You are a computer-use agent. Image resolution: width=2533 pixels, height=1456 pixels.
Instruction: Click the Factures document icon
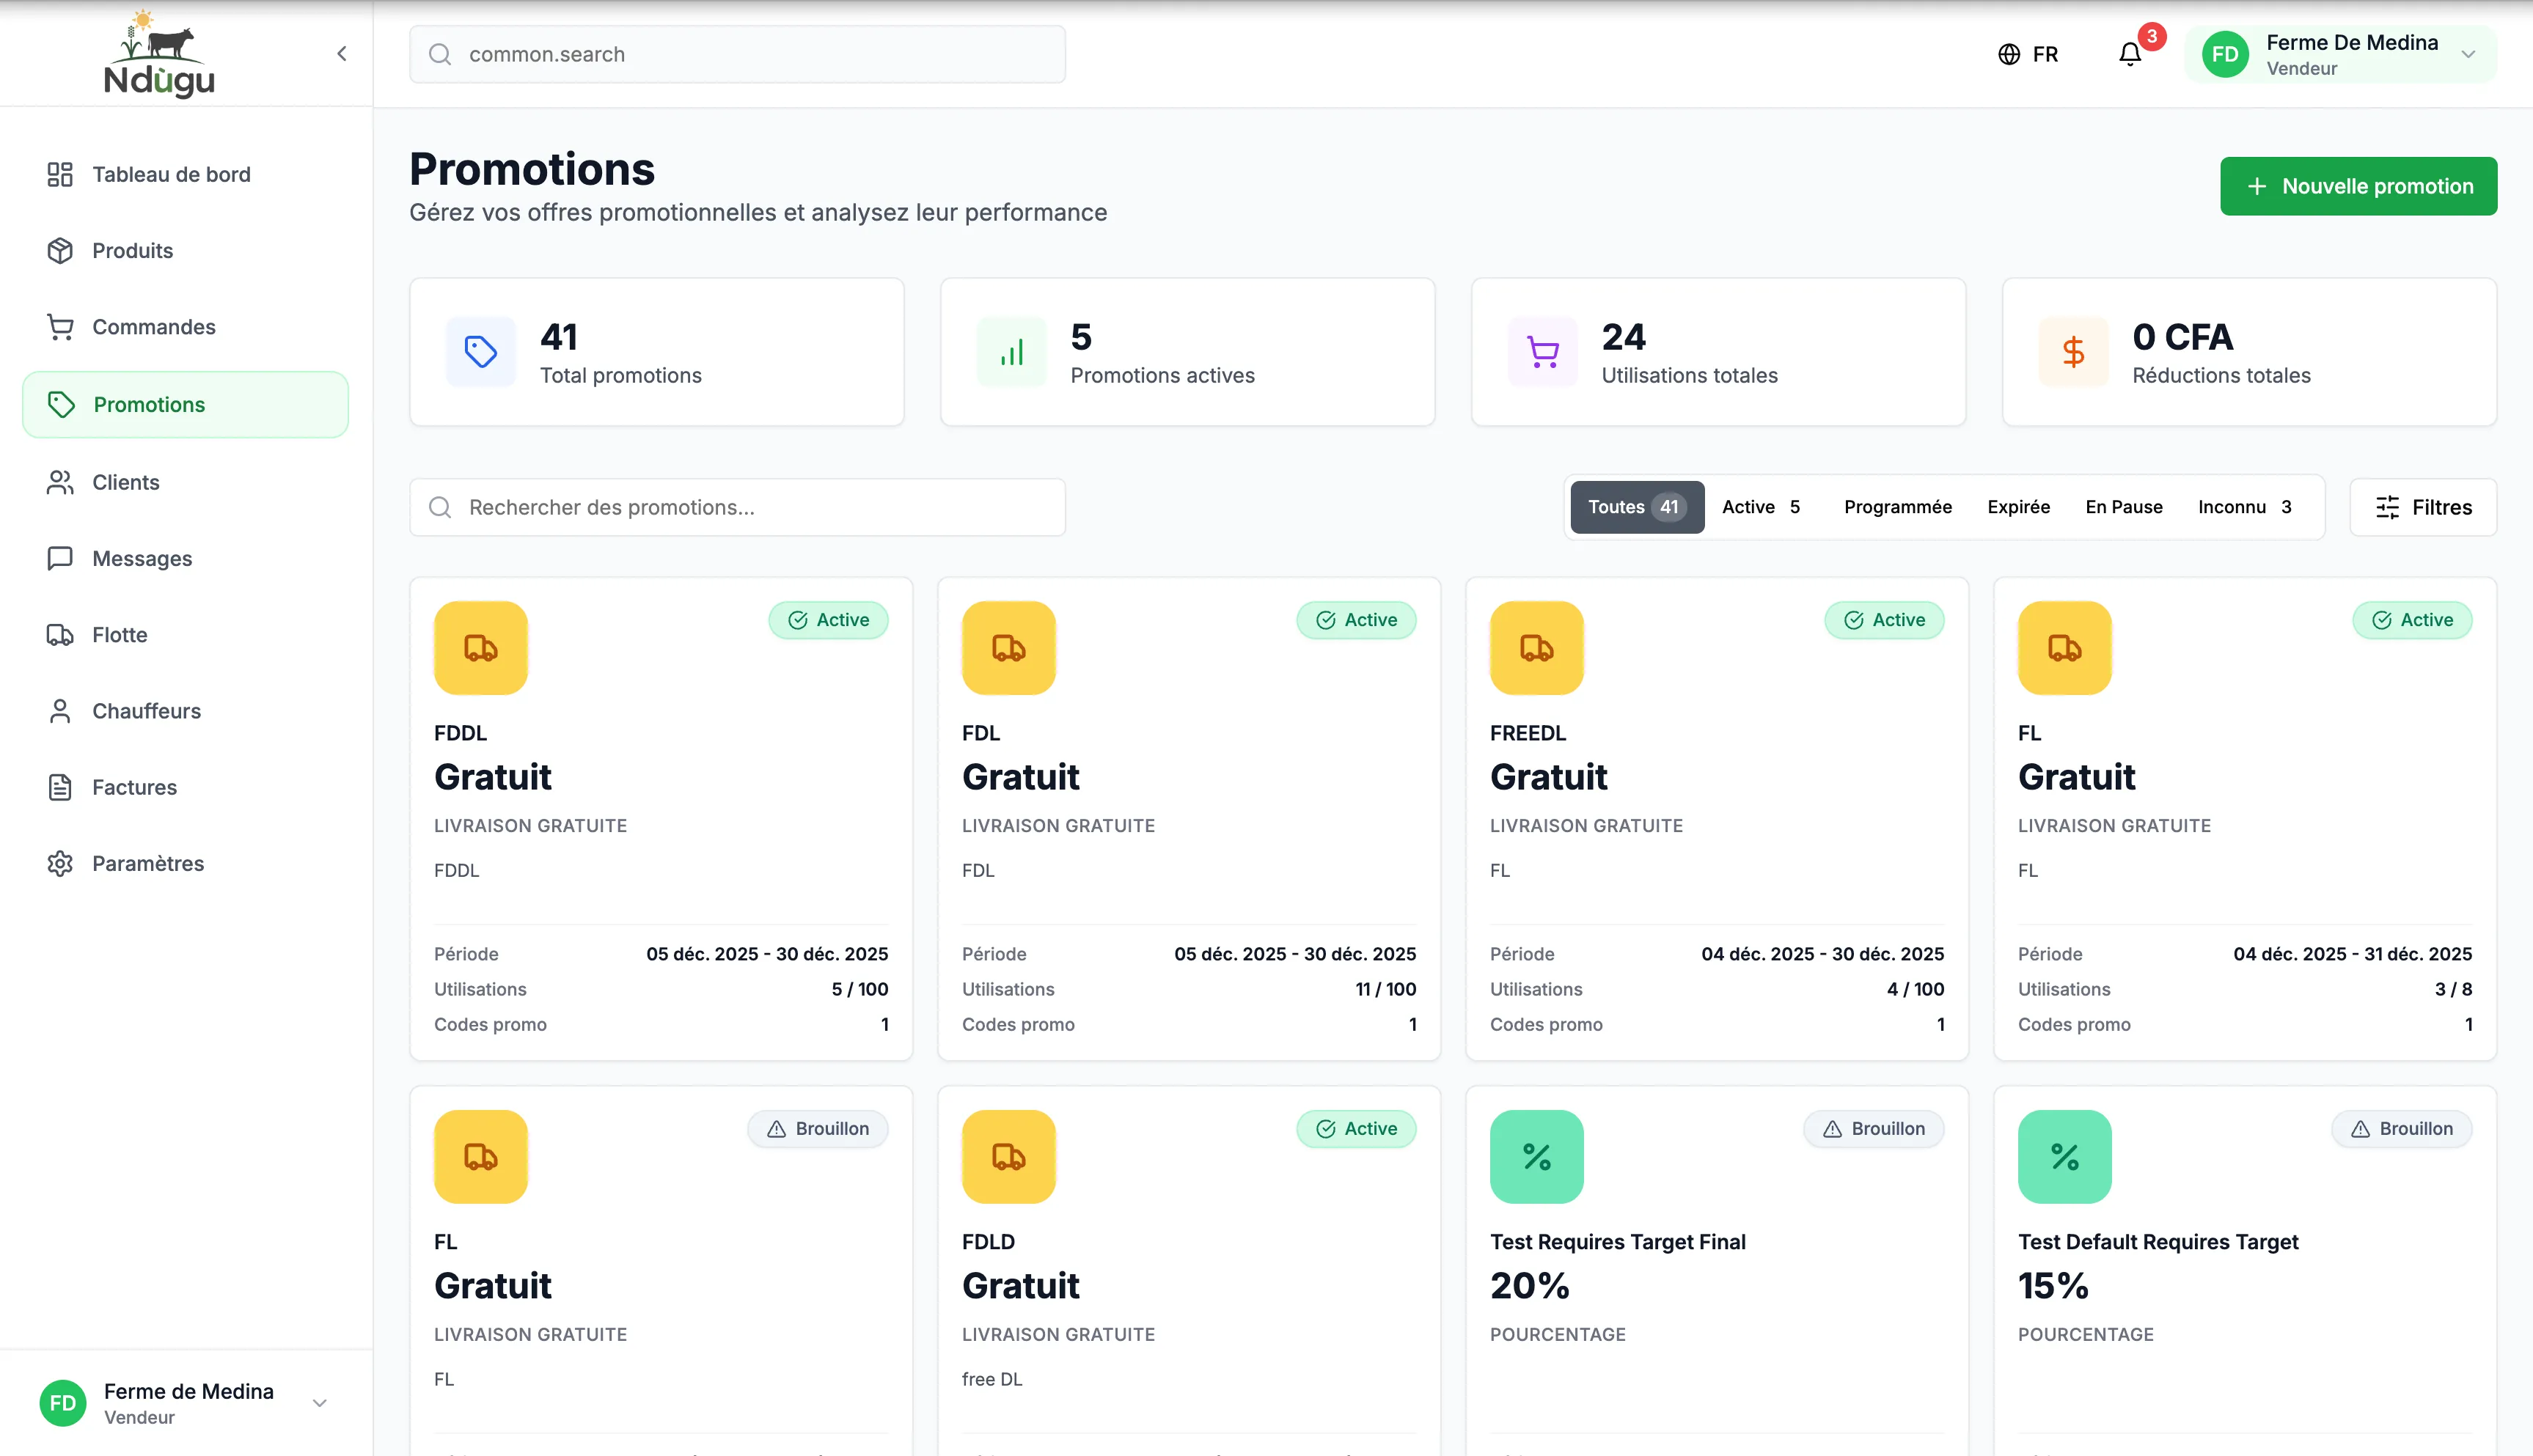[60, 787]
